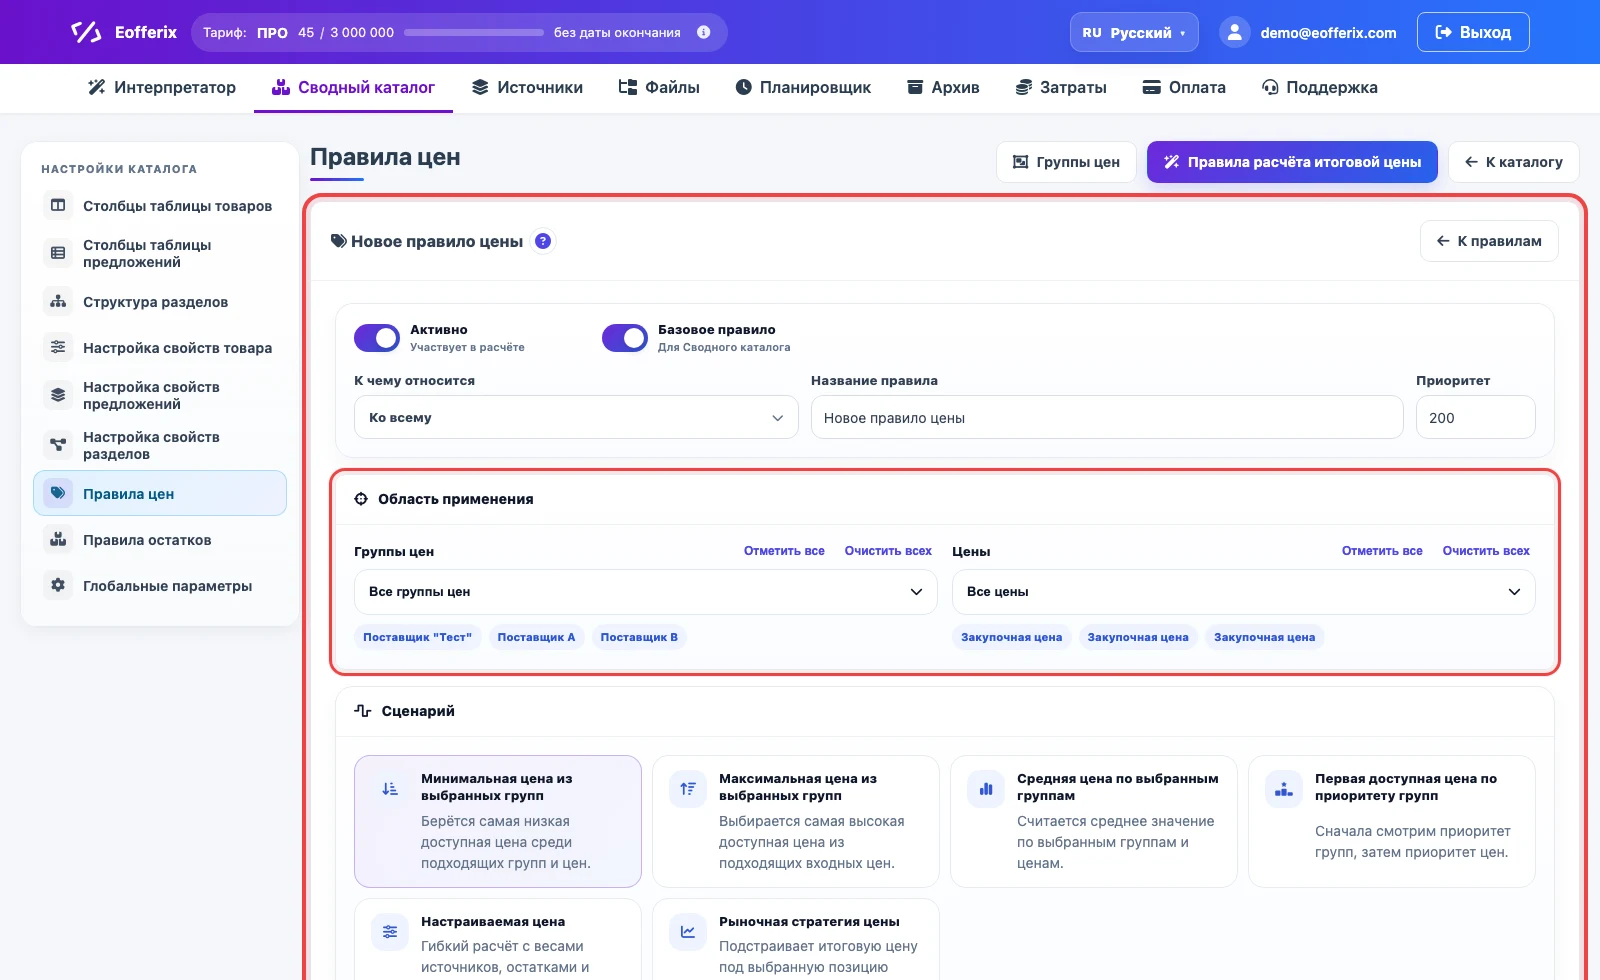Click the Сценарий section icon
Image resolution: width=1600 pixels, height=980 pixels.
tap(363, 711)
